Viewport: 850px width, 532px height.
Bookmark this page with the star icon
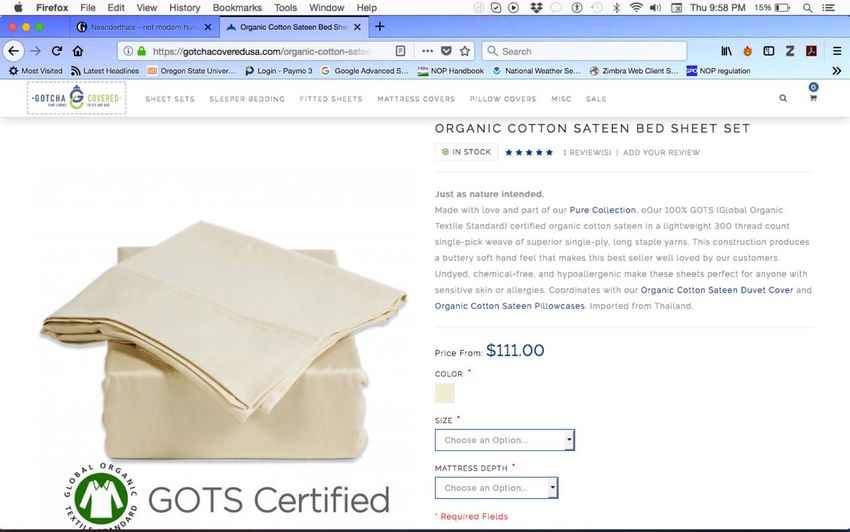(465, 51)
